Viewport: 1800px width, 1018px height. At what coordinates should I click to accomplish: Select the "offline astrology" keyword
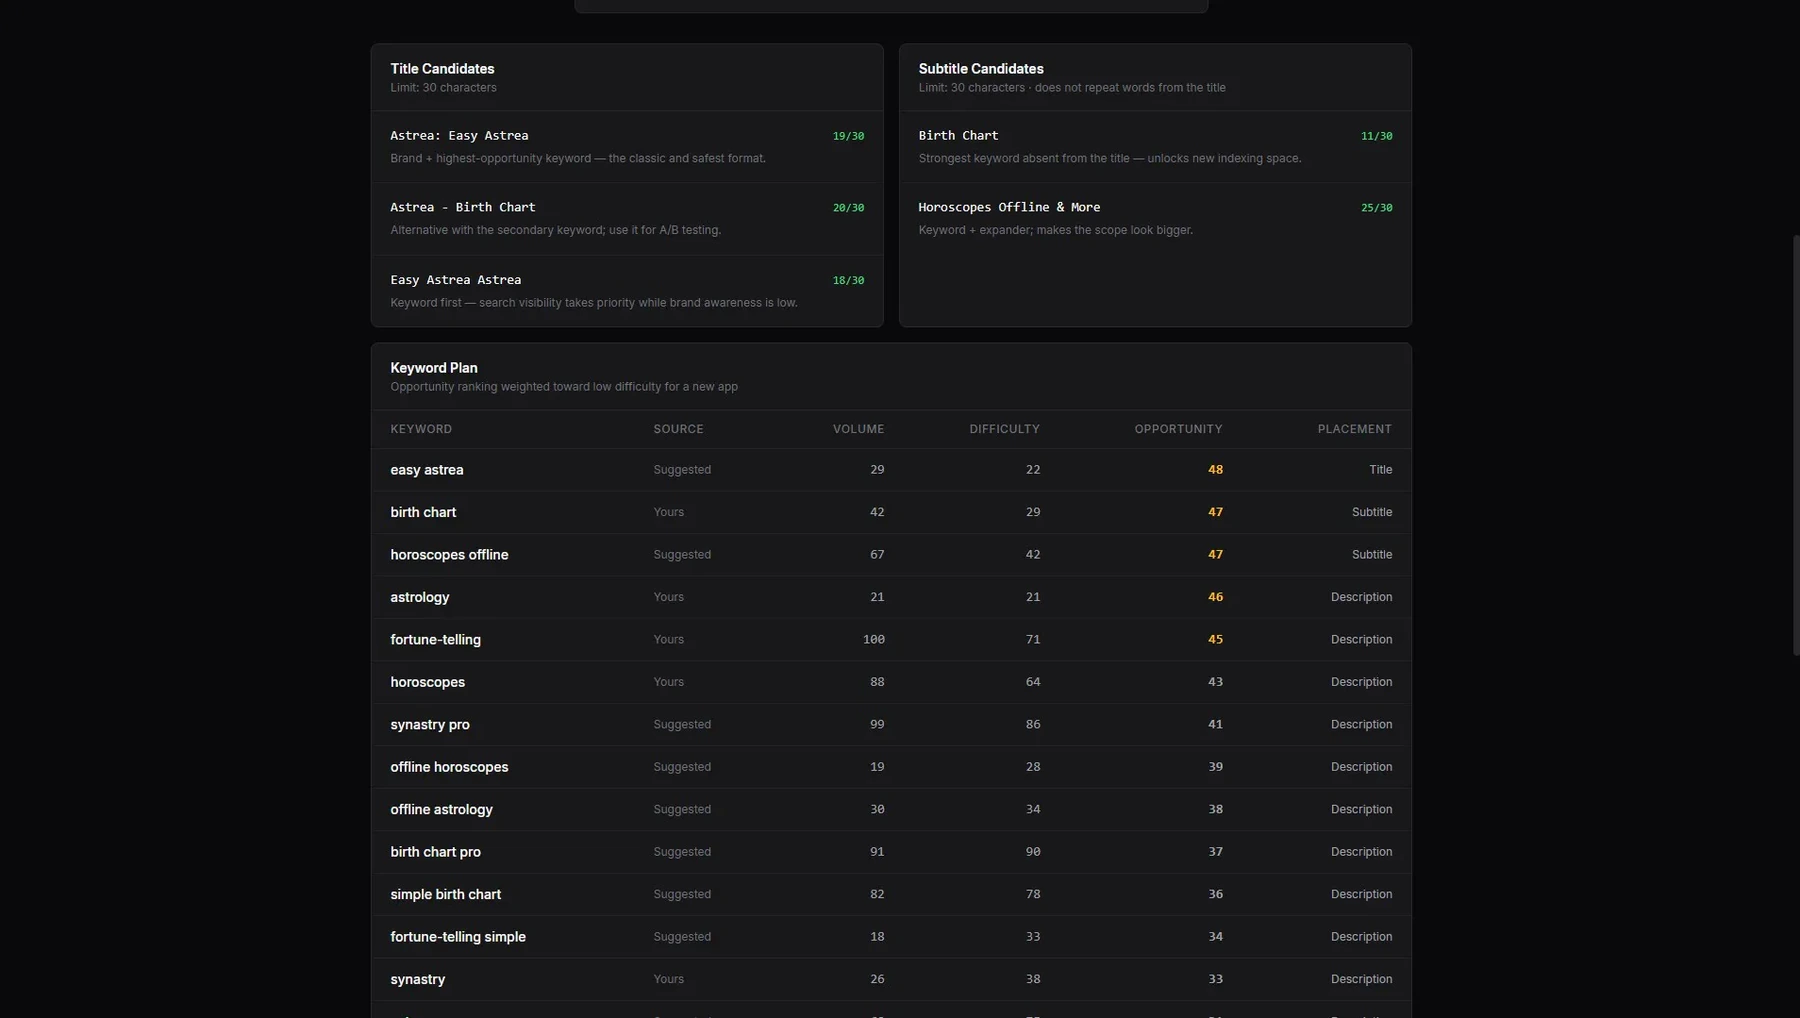[x=441, y=810]
